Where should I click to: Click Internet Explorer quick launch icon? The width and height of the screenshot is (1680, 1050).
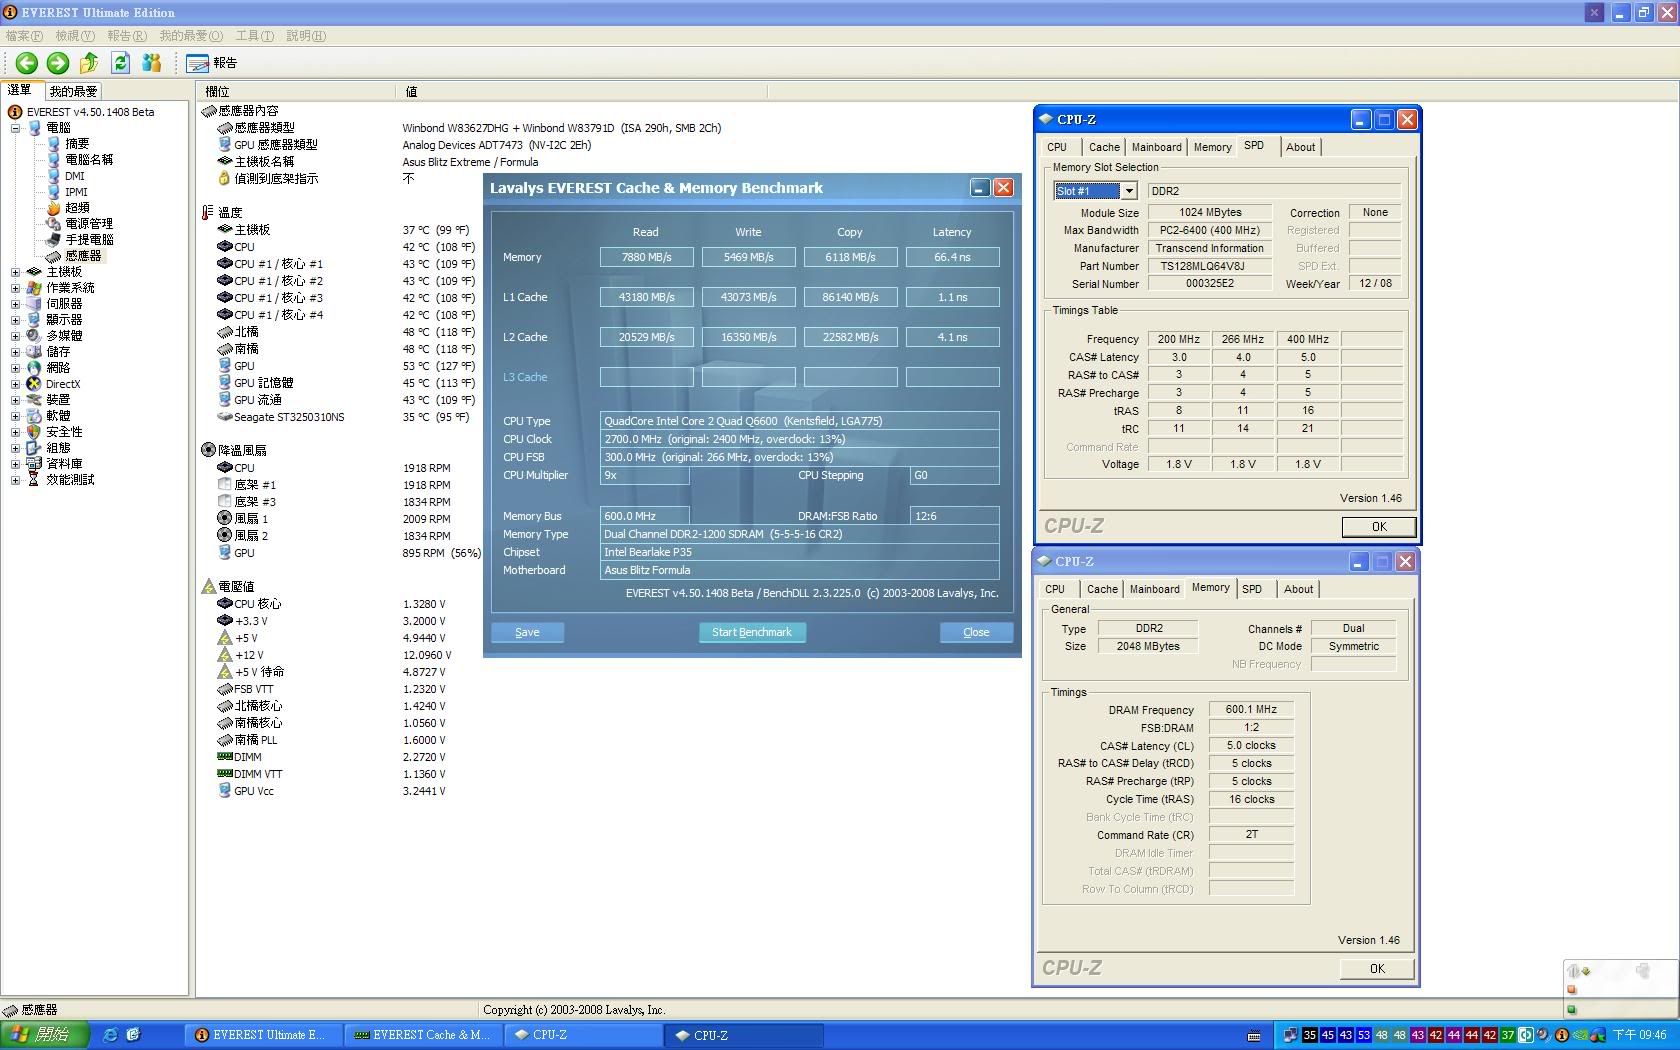point(110,1035)
